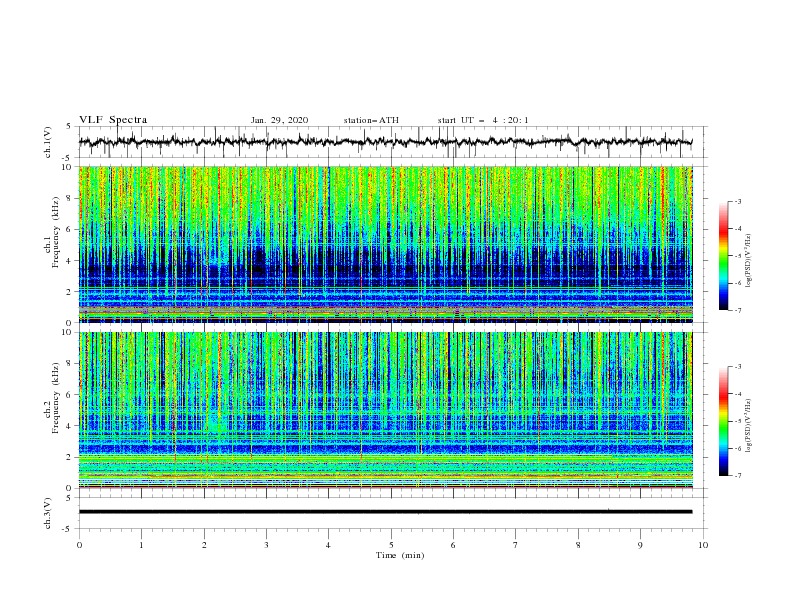The image size is (792, 612).
Task: Click the "5" volt tick of ch.1(V) panel
Action: coord(69,127)
